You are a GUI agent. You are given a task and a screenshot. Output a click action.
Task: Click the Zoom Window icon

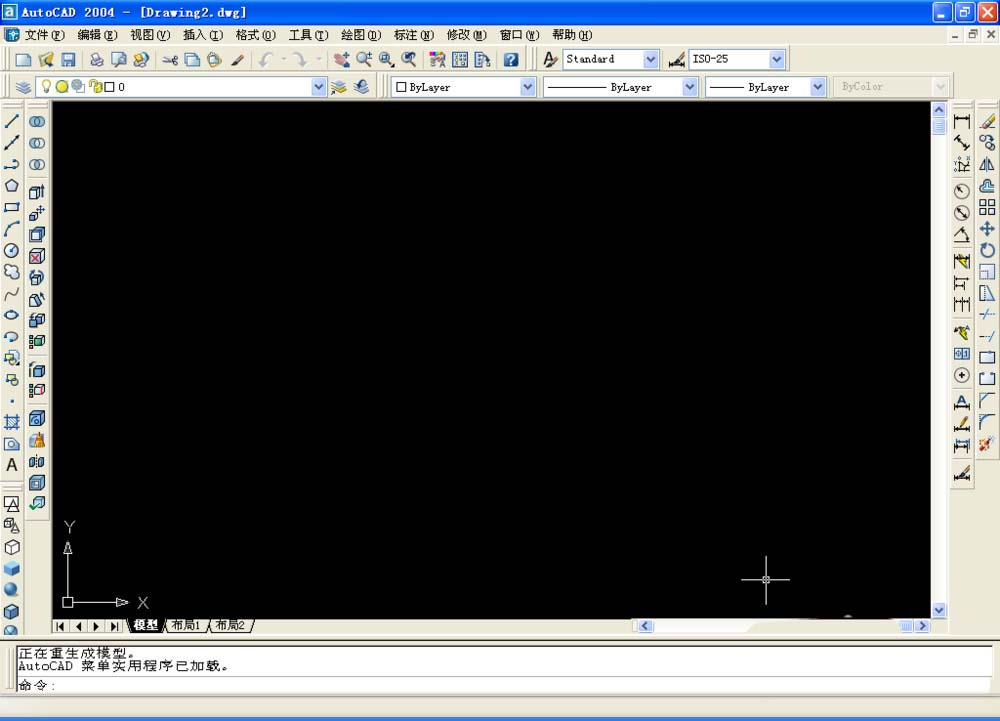[x=386, y=59]
